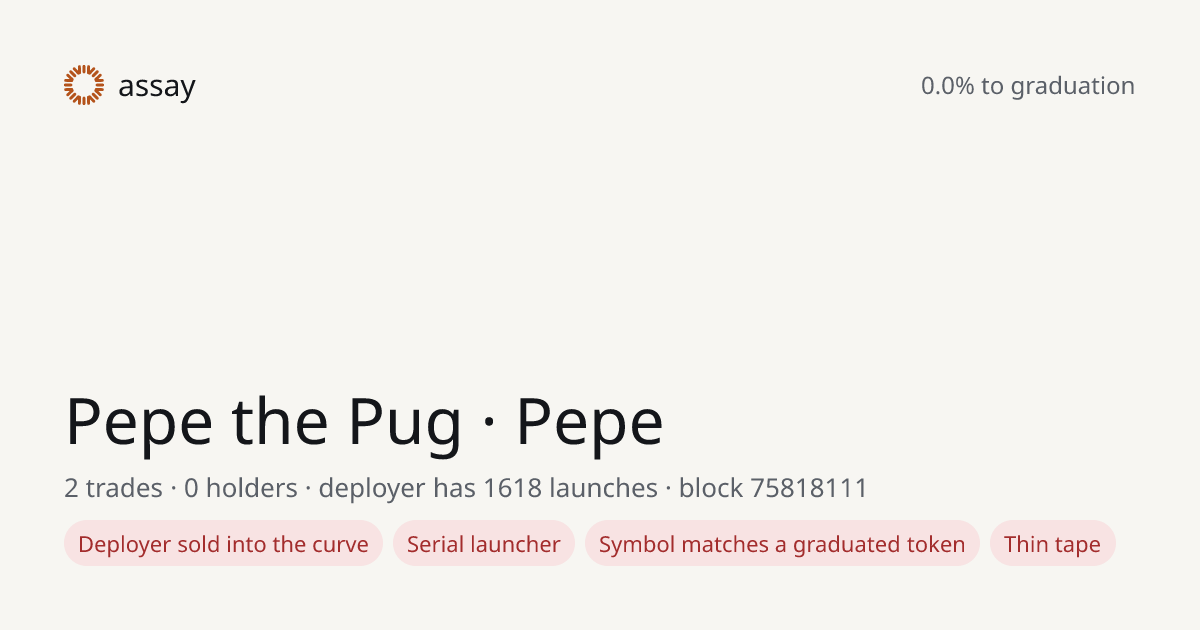
Task: Click the orange sunburst assay logo
Action: [x=84, y=85]
